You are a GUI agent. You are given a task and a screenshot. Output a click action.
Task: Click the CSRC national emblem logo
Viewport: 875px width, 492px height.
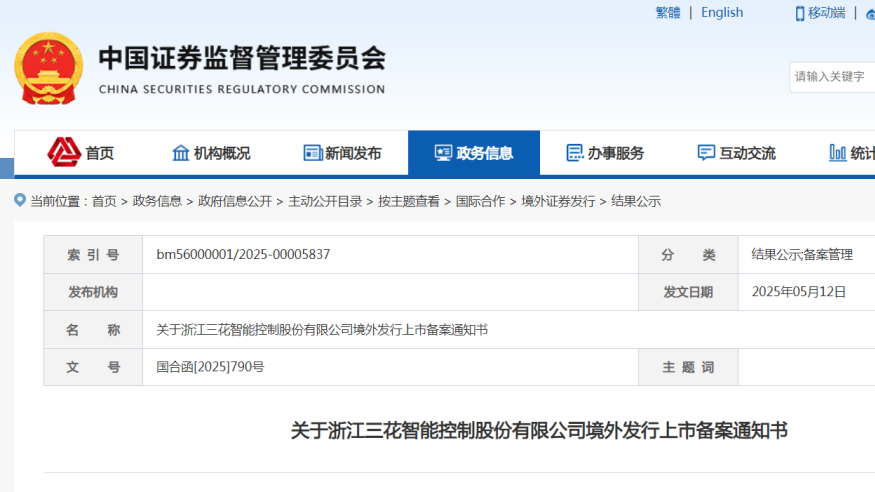click(49, 69)
